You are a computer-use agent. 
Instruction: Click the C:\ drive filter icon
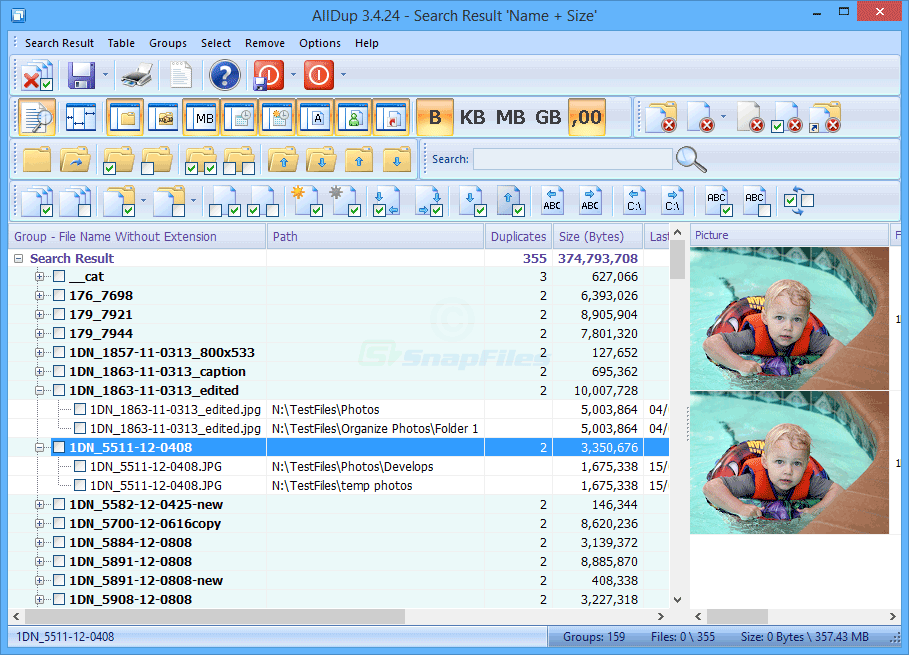tap(634, 200)
